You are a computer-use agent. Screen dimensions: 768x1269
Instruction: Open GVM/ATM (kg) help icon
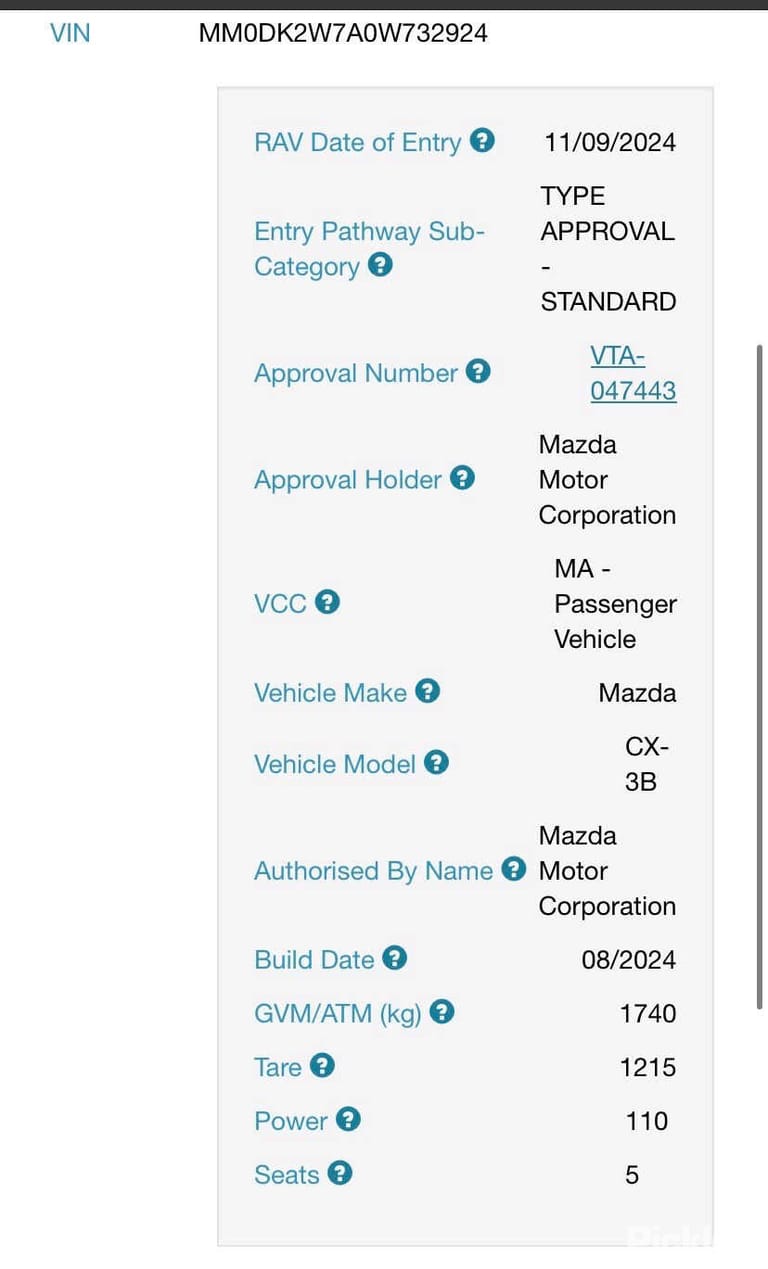click(x=442, y=1012)
